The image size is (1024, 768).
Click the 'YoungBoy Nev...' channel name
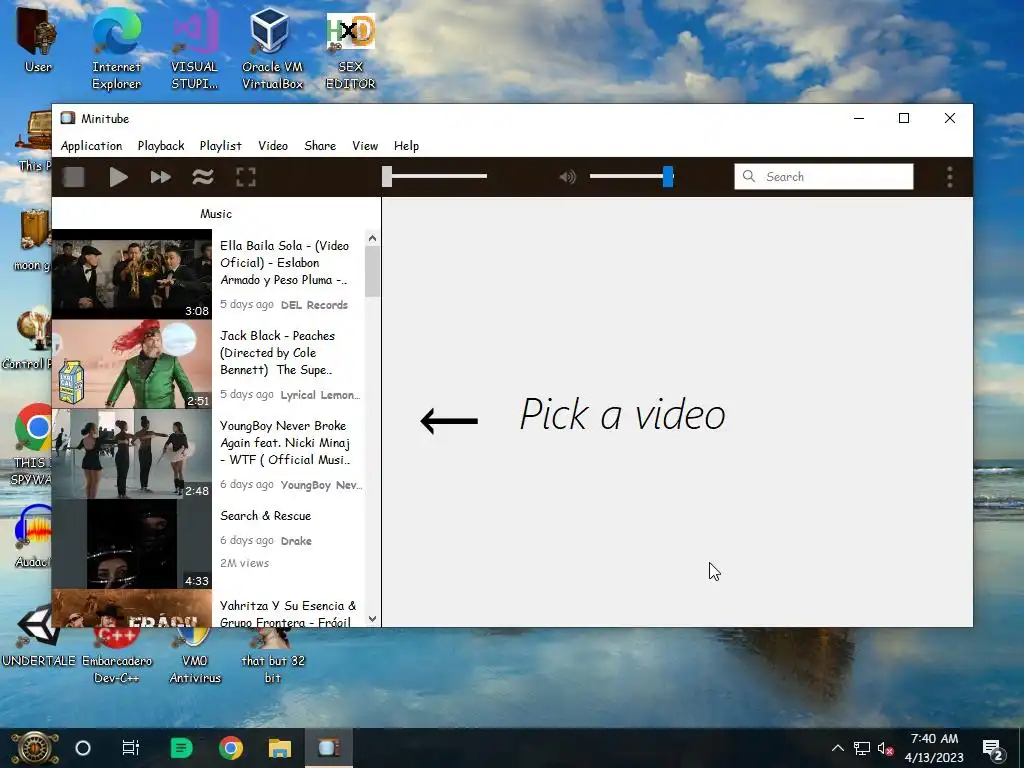point(321,485)
